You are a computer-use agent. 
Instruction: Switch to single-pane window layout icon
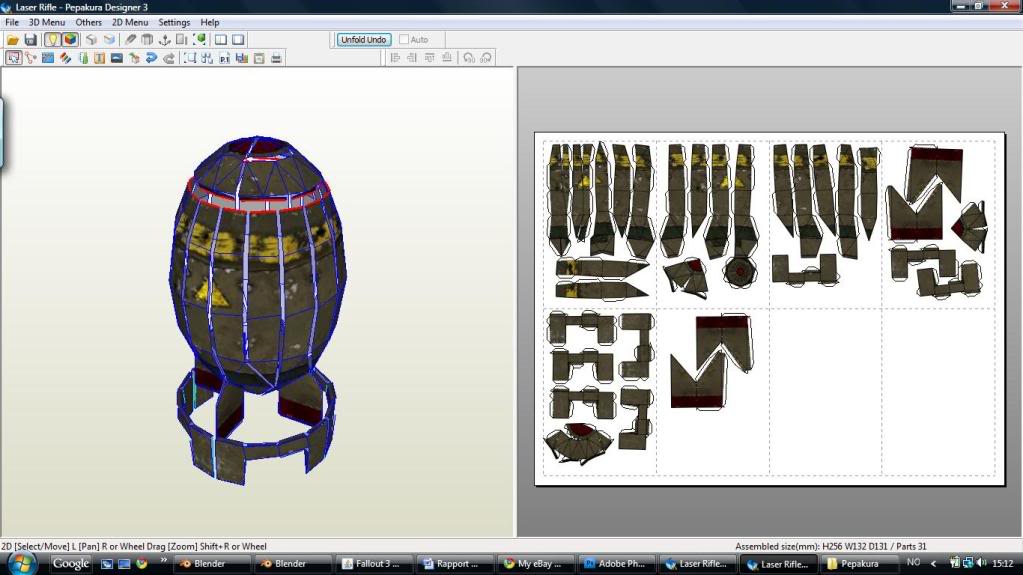tap(238, 40)
